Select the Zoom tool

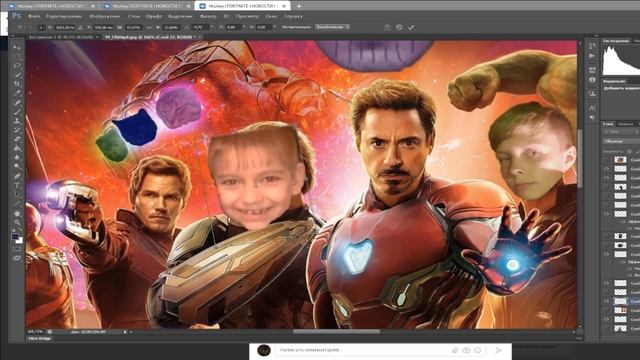tap(17, 222)
